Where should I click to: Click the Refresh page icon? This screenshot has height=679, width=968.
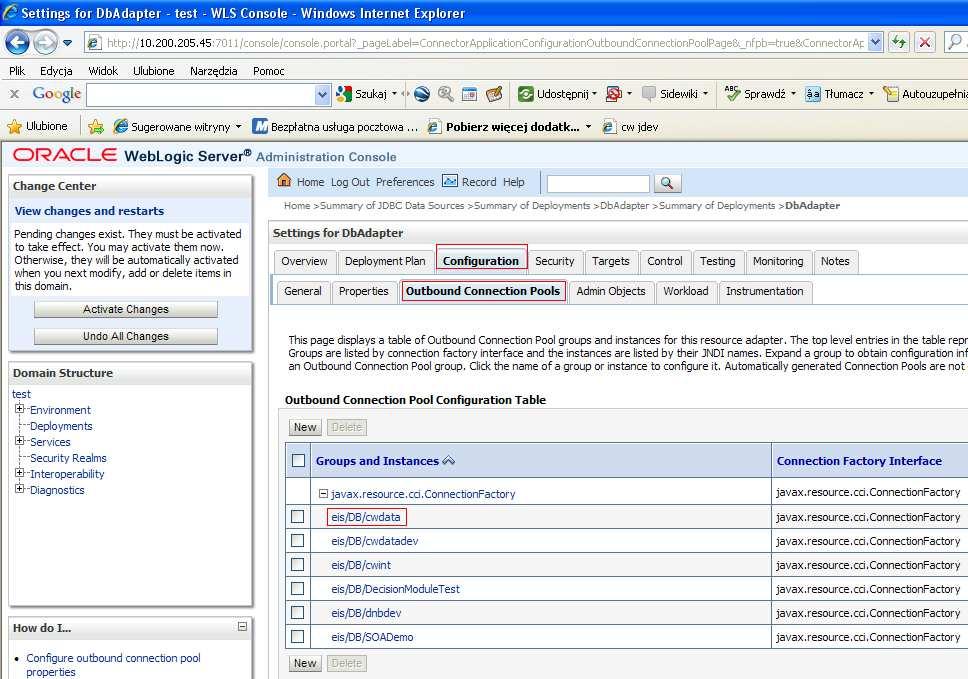point(899,42)
